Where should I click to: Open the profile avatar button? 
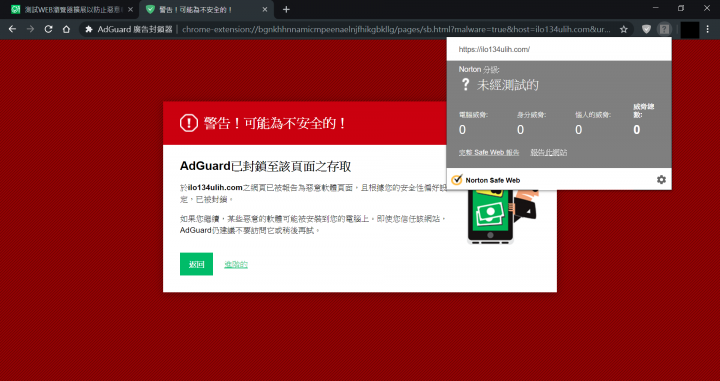coord(690,29)
